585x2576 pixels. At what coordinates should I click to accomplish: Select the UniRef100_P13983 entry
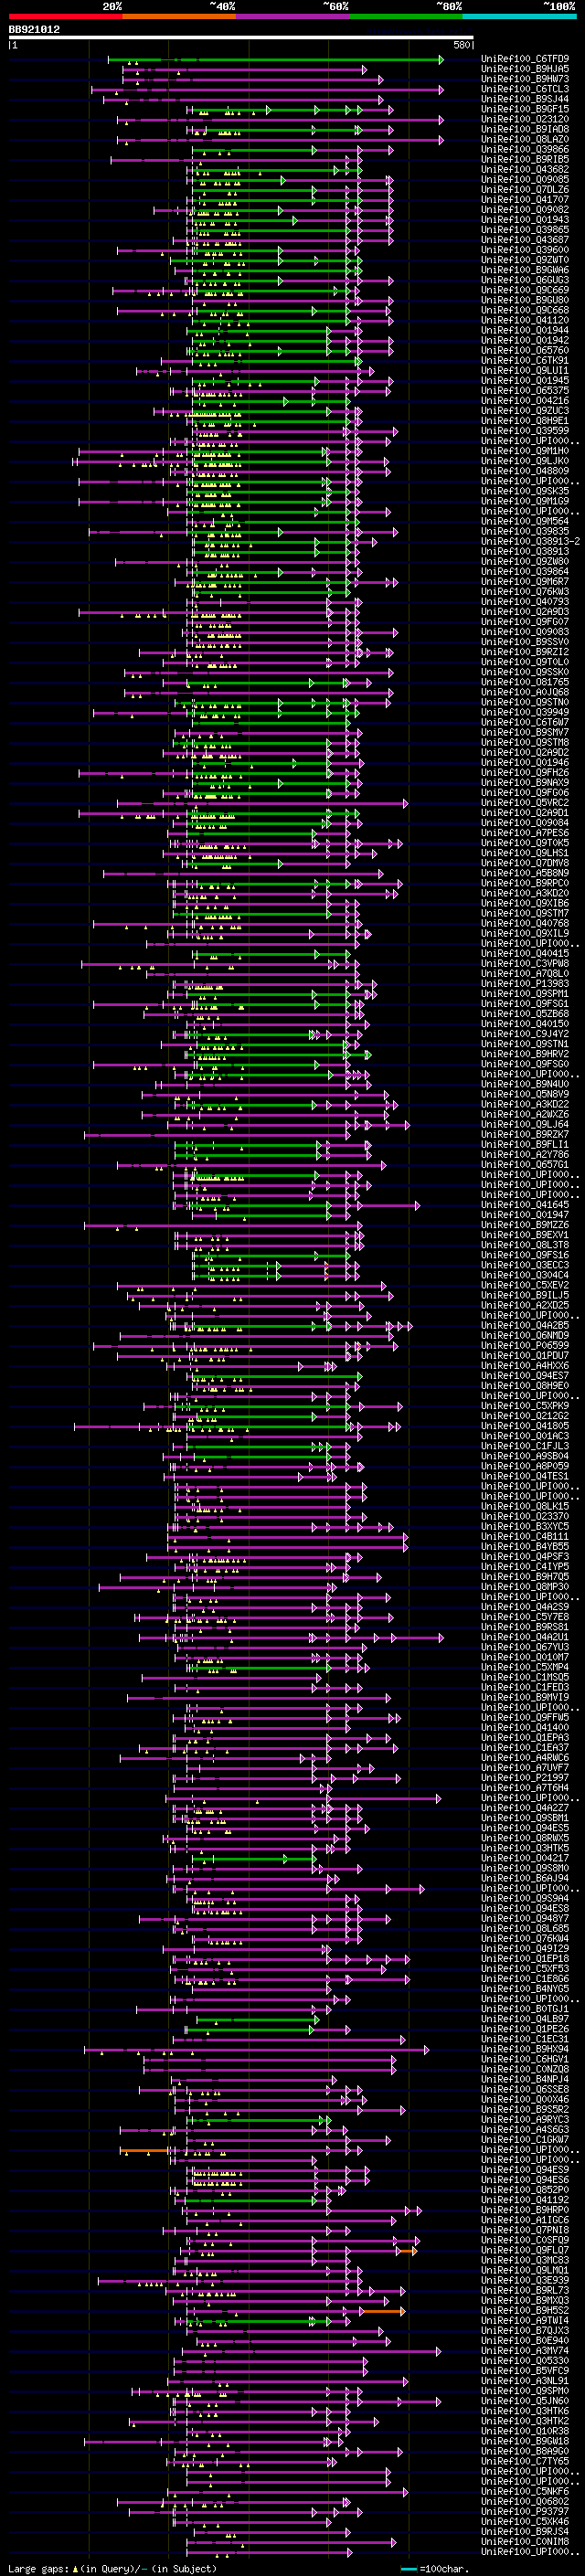pos(525,983)
